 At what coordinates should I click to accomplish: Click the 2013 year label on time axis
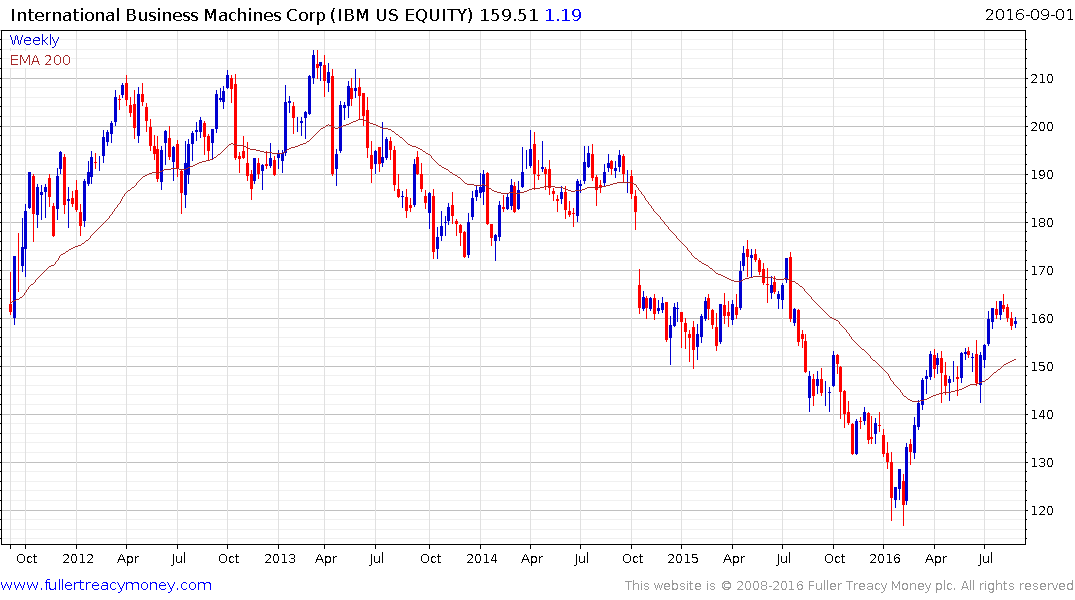(x=280, y=558)
